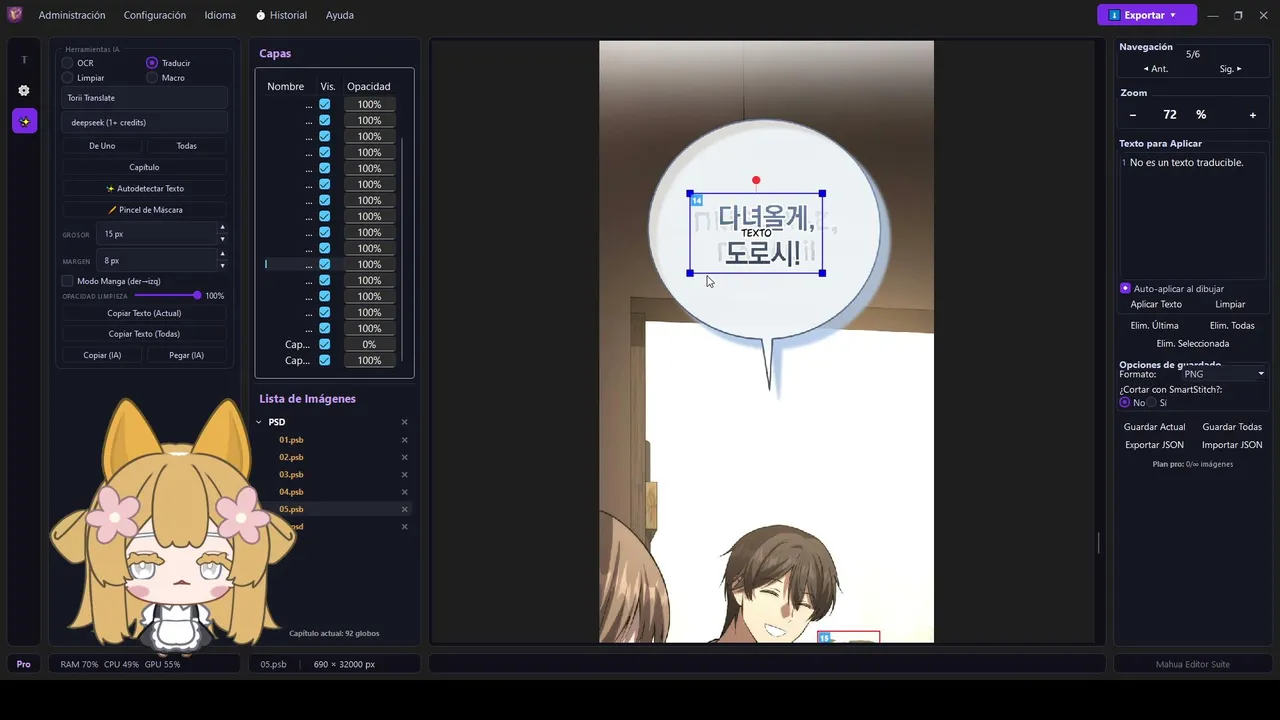This screenshot has height=720, width=1280.
Task: Open the Administración menu
Action: point(72,15)
